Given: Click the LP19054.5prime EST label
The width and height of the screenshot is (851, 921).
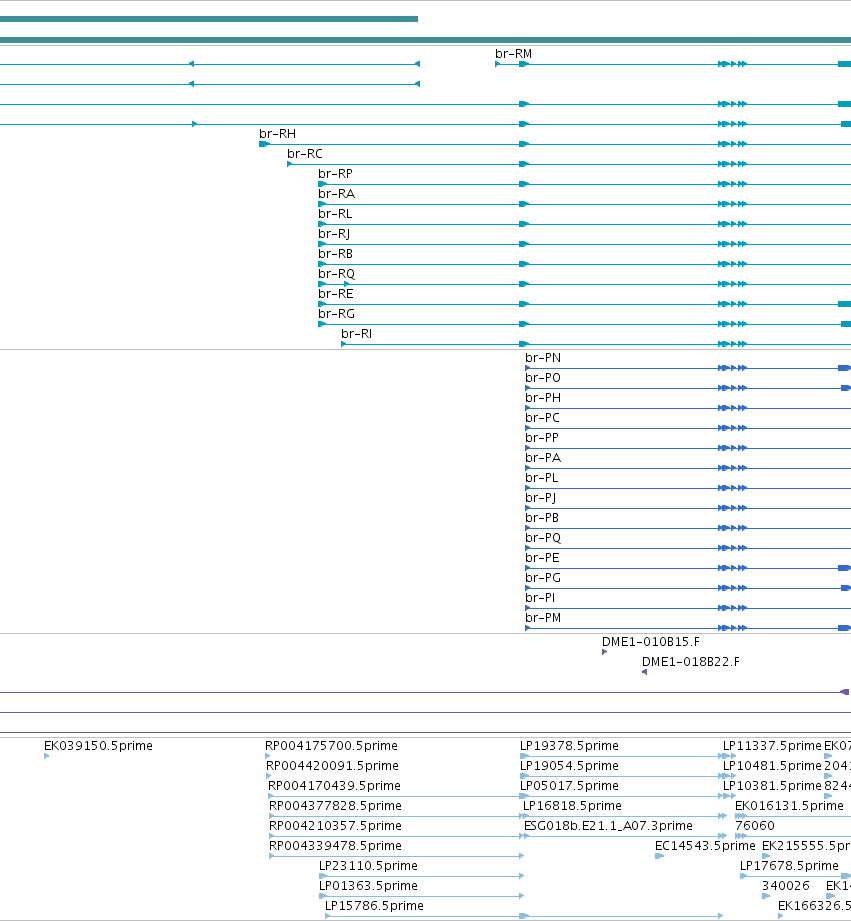Looking at the screenshot, I should tap(569, 765).
